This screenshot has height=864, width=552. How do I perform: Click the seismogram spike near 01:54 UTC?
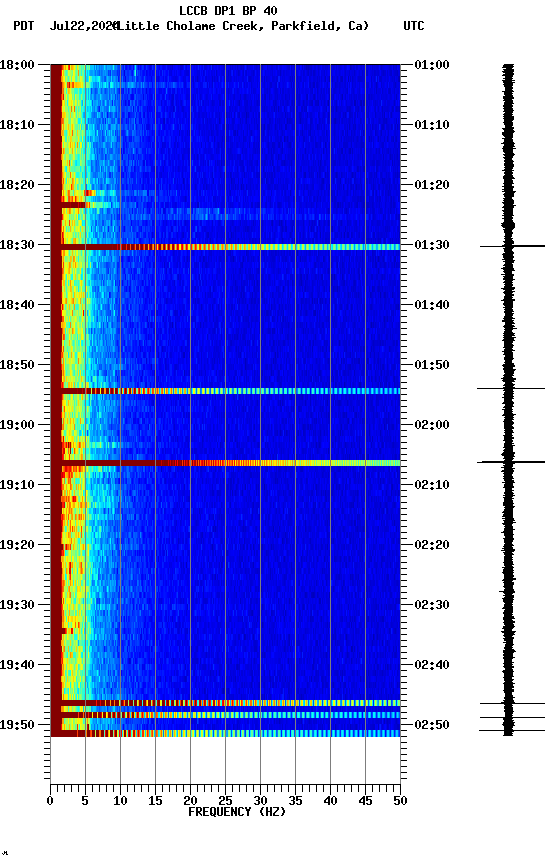click(511, 389)
